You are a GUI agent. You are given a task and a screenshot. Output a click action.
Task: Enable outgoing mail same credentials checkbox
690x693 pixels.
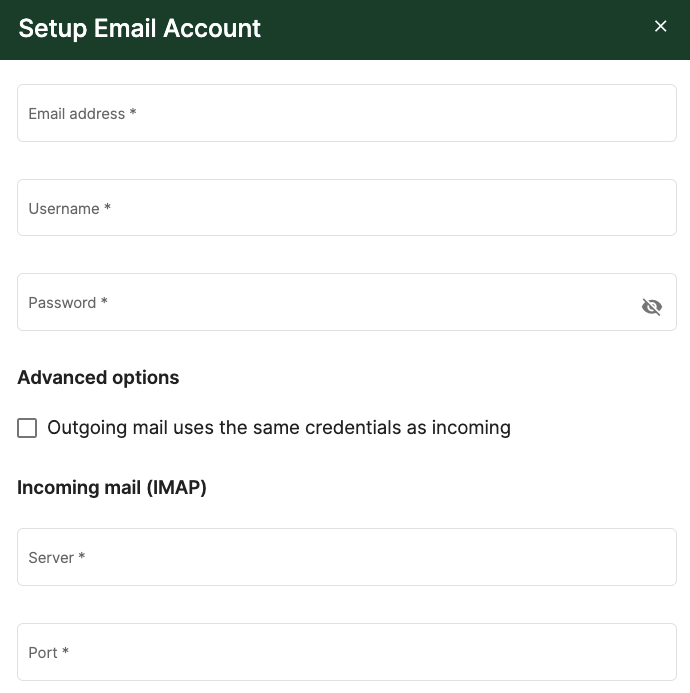27,428
